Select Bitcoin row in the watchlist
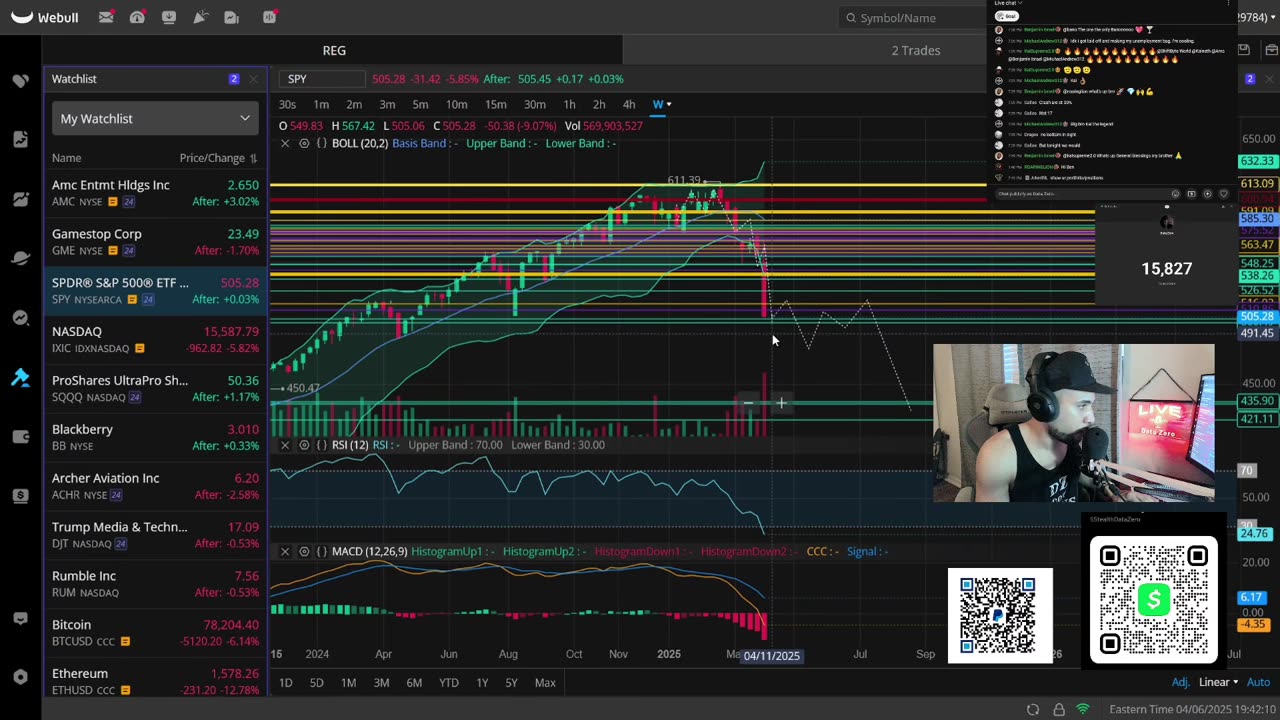The height and width of the screenshot is (720, 1280). (x=155, y=632)
